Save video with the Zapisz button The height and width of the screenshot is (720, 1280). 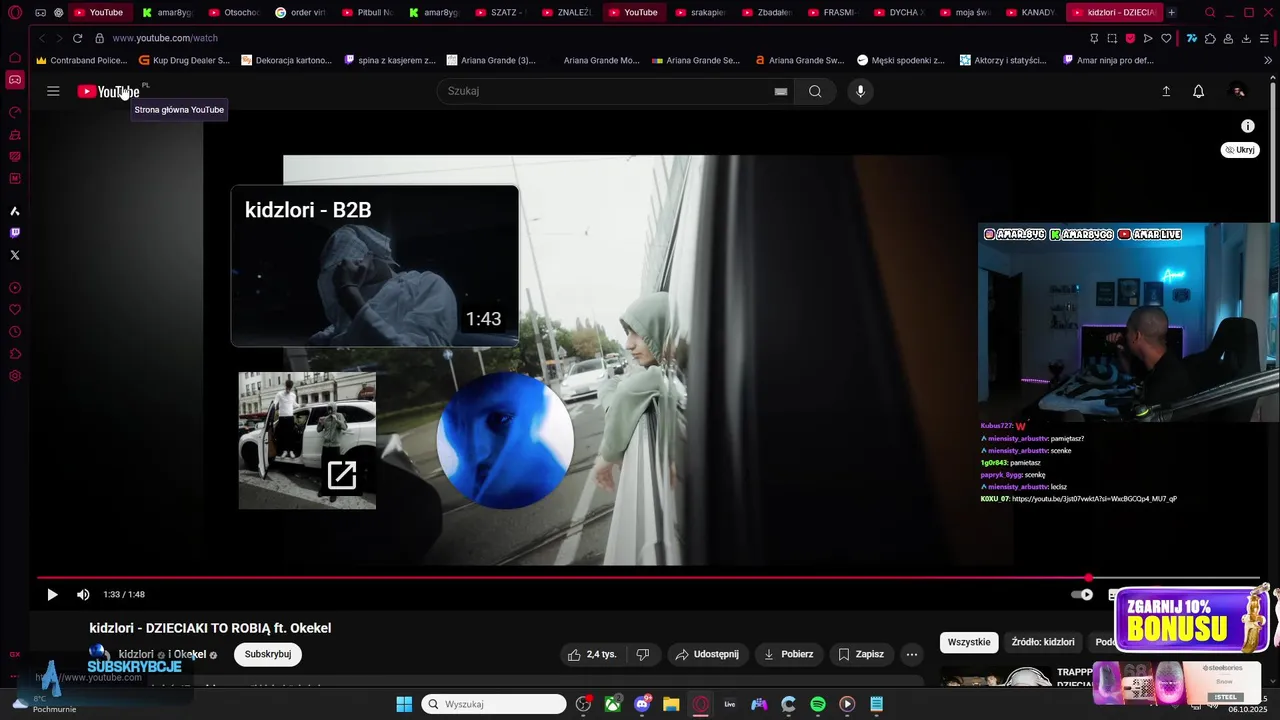pyautogui.click(x=861, y=654)
